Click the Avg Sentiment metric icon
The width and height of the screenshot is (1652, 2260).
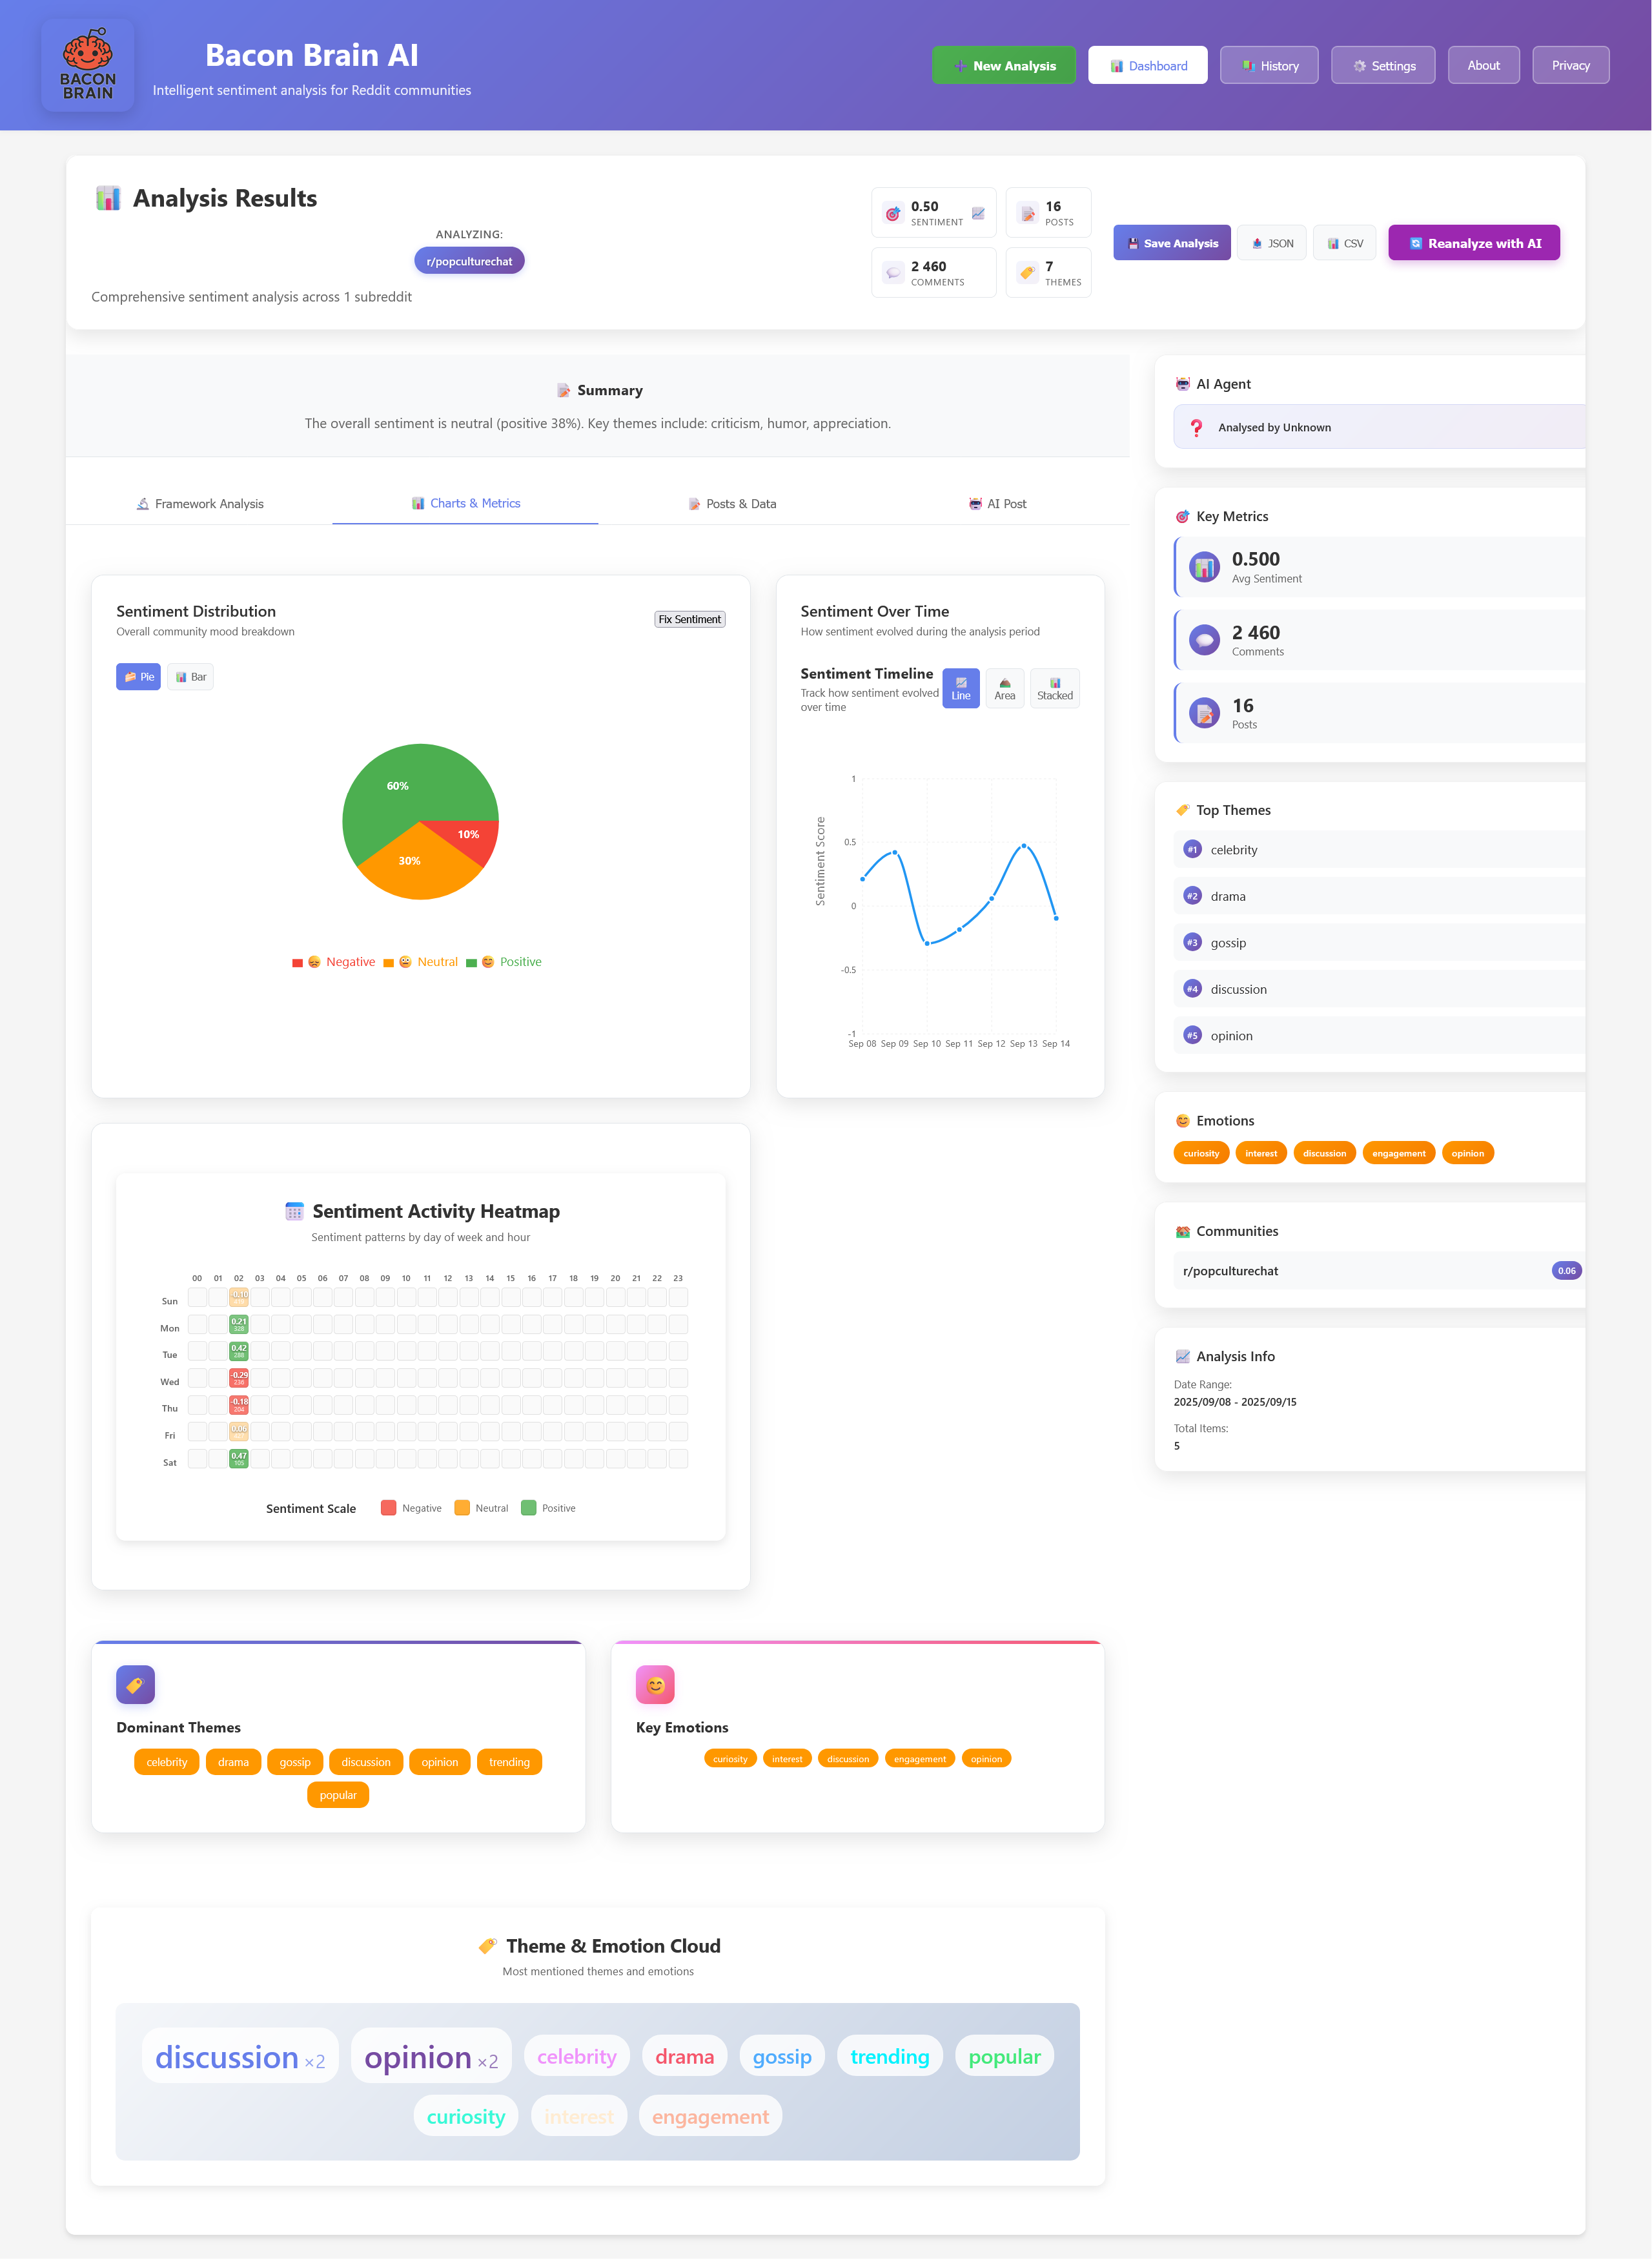[1204, 567]
